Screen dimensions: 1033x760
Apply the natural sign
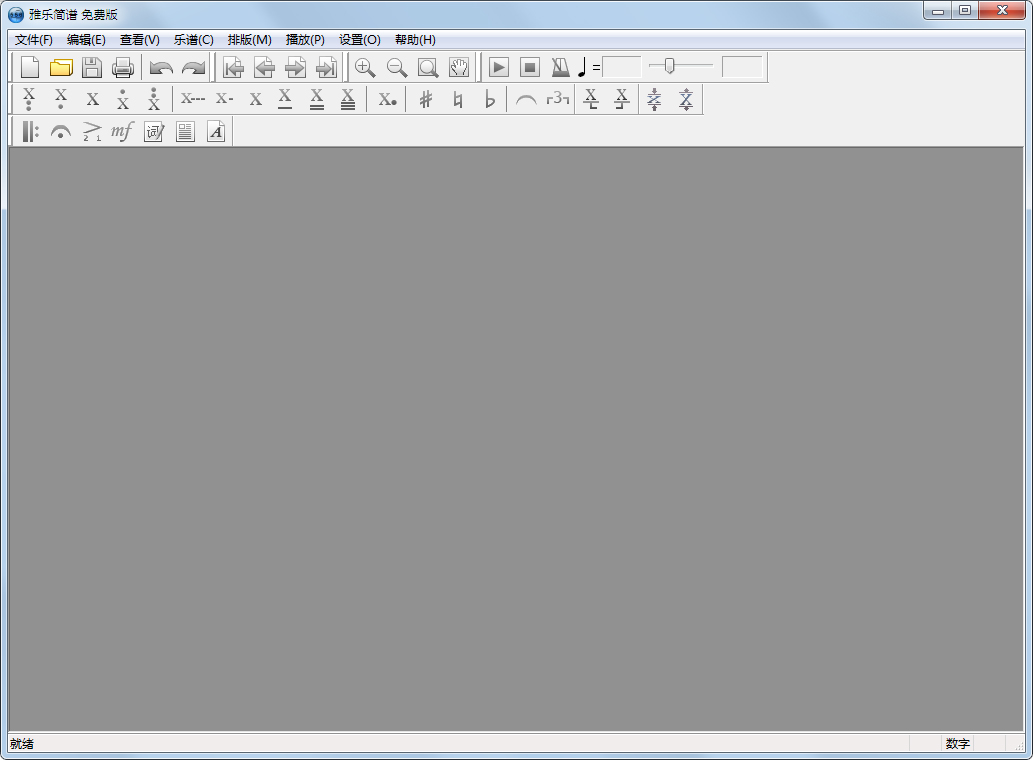pos(458,100)
